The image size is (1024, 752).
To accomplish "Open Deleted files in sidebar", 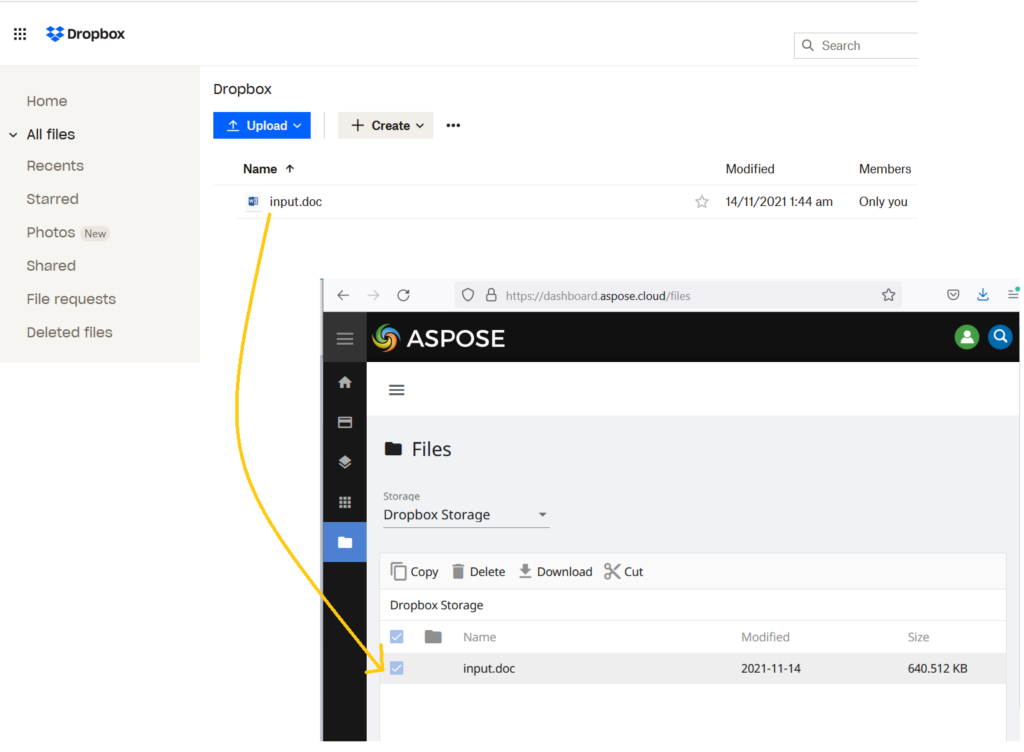I will pos(69,332).
